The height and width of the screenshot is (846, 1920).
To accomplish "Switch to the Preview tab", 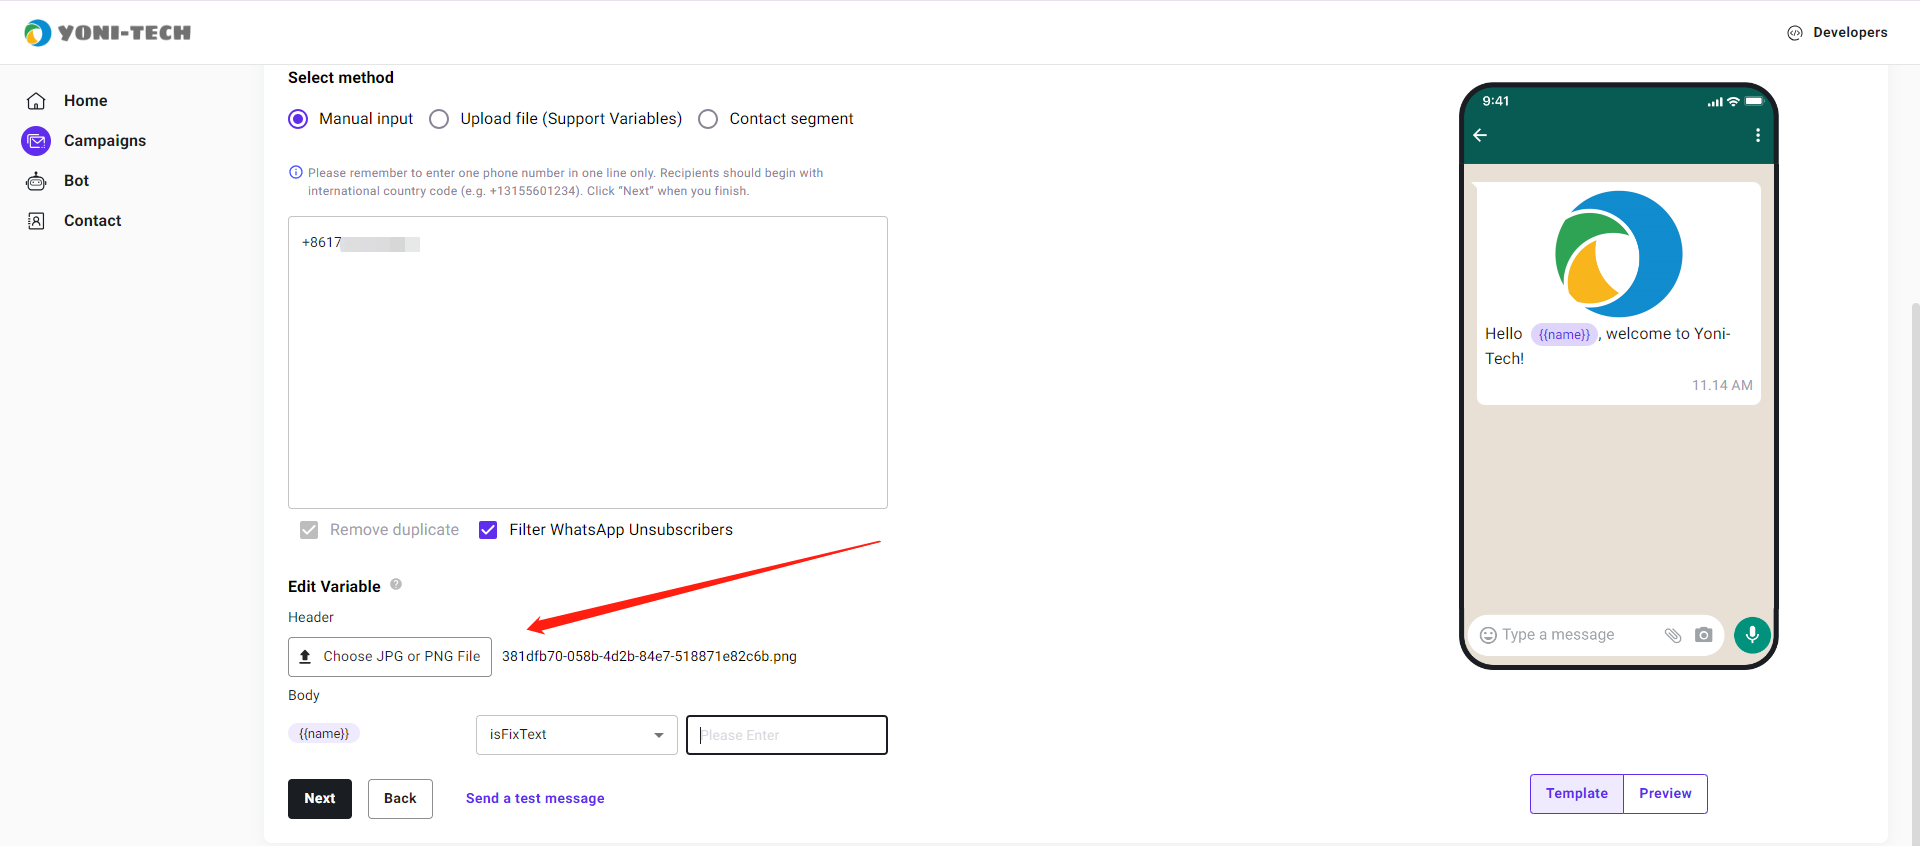I will [x=1665, y=794].
